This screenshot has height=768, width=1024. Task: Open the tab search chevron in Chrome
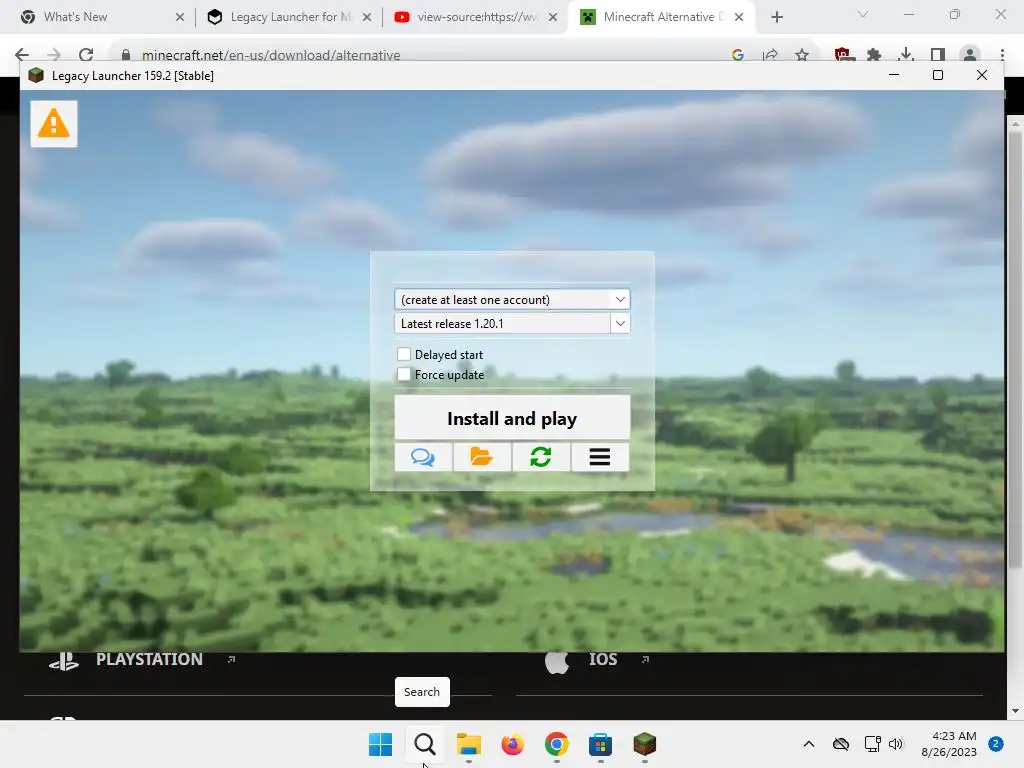point(863,14)
